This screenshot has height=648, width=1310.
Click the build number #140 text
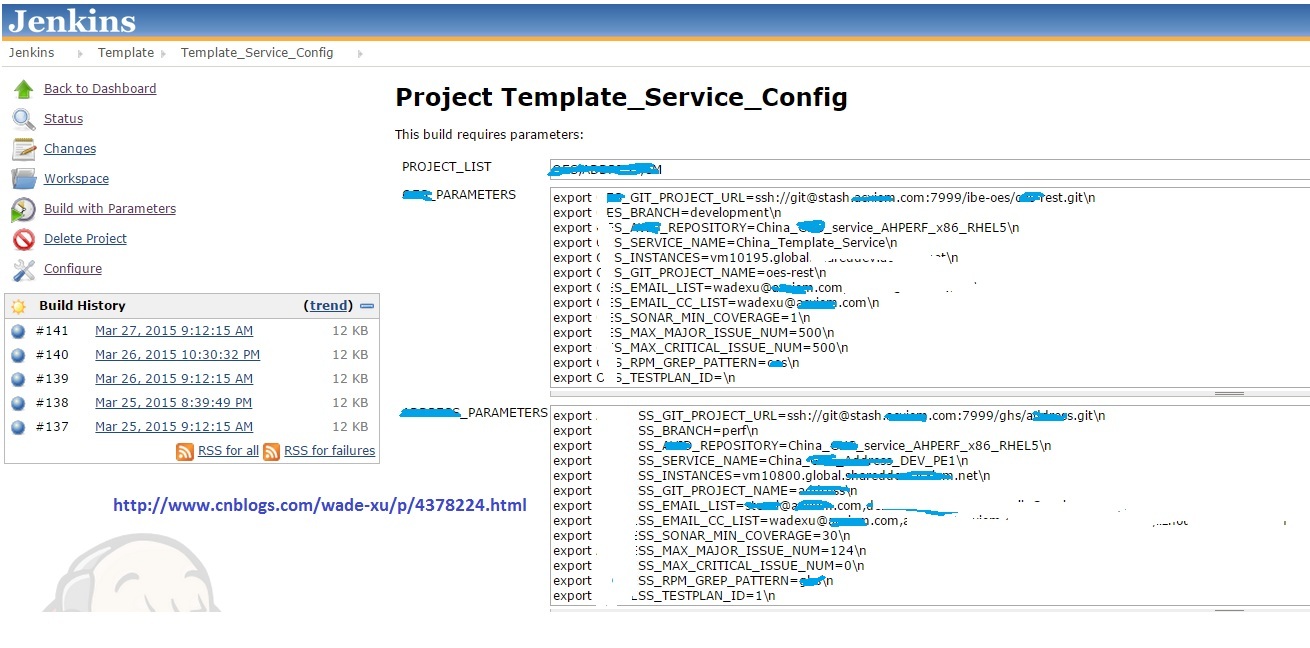click(52, 355)
